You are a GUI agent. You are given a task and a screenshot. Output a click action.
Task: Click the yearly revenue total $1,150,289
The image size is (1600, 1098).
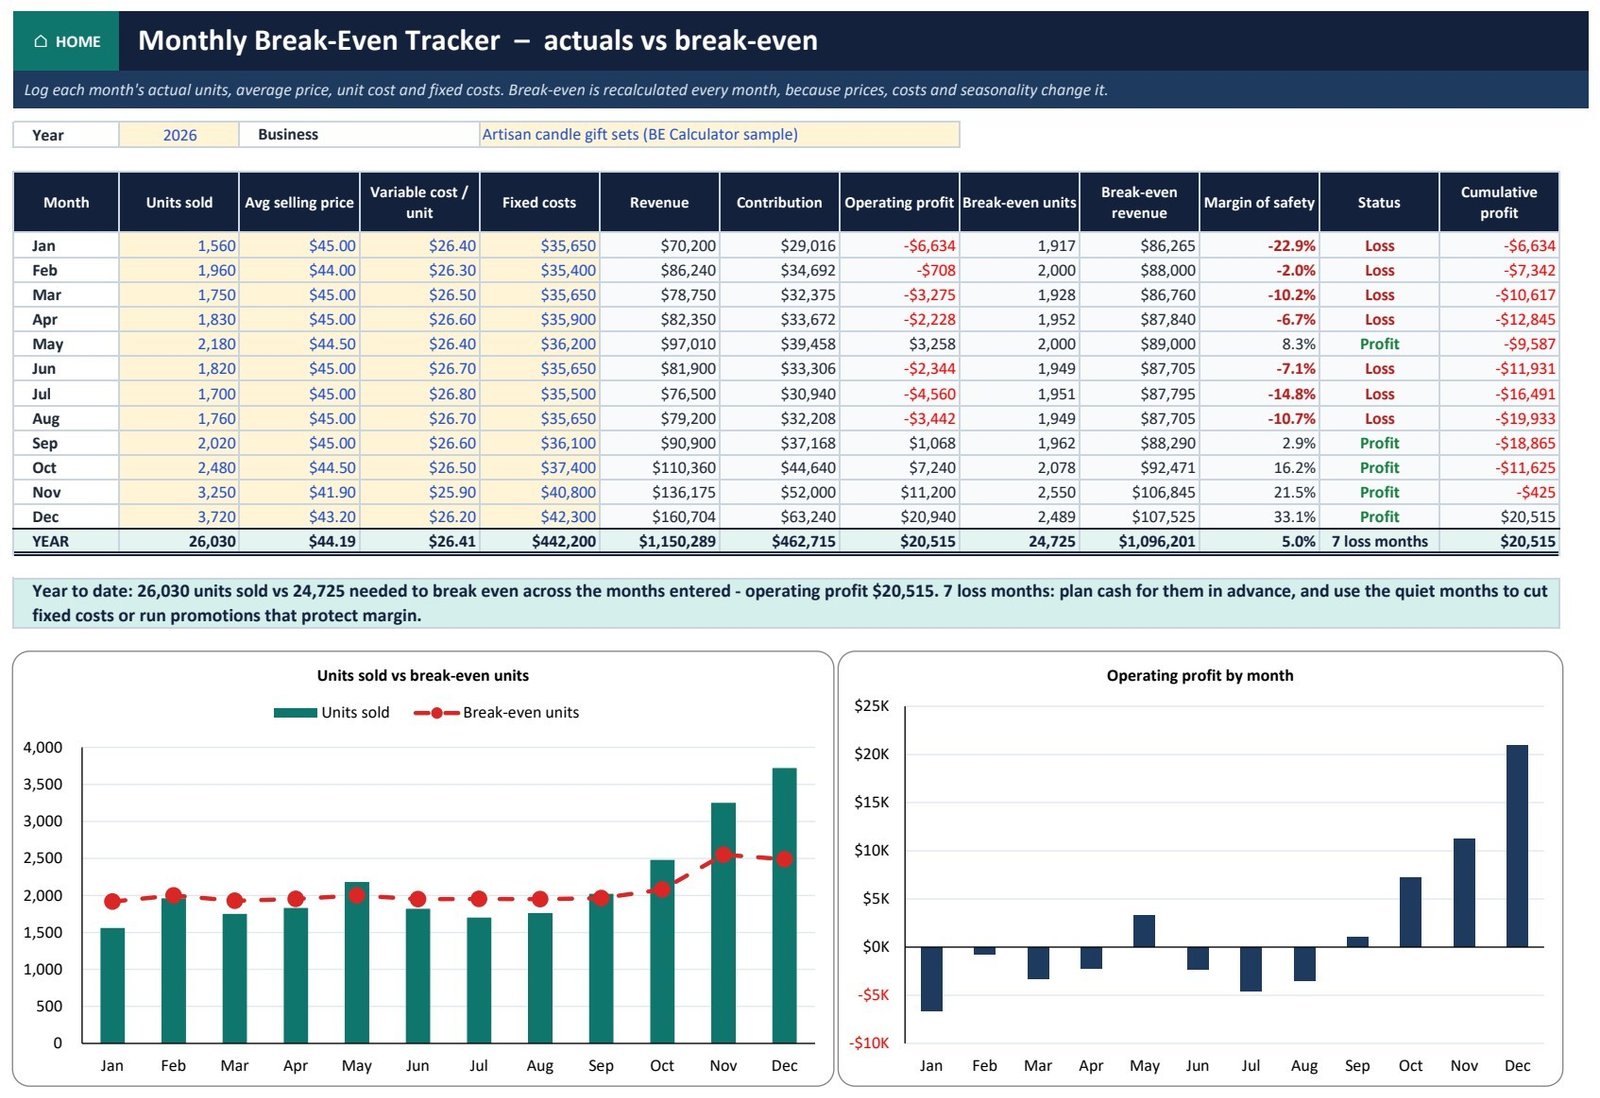coord(659,542)
